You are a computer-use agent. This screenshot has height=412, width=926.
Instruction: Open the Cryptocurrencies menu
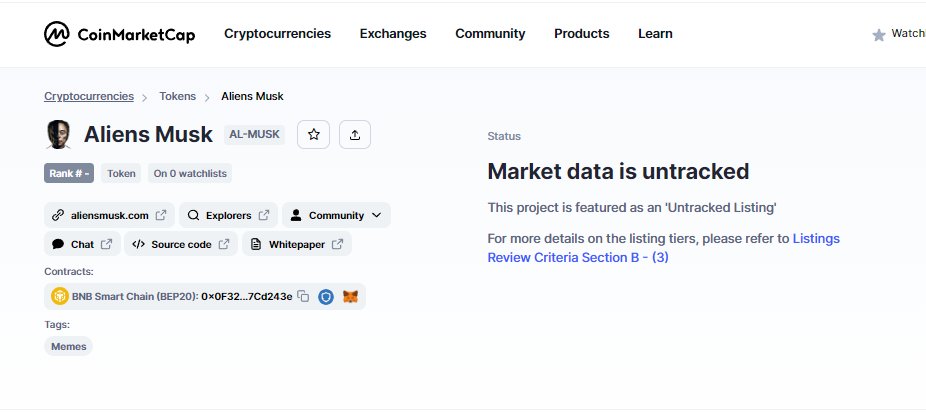pos(278,34)
